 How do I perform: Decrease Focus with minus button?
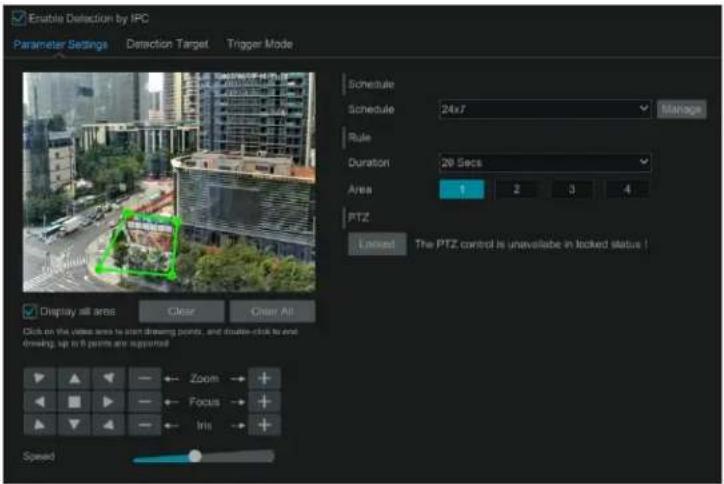point(145,402)
